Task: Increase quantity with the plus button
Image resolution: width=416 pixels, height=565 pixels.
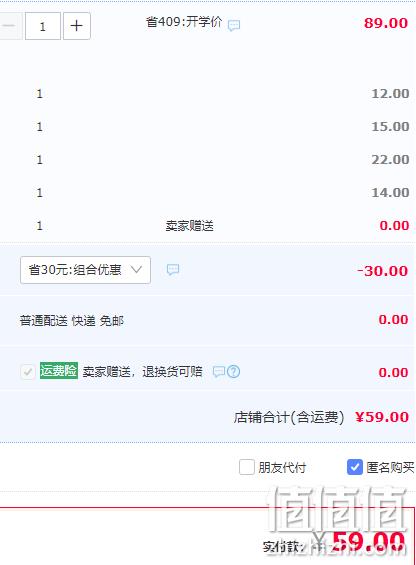Action: coord(76,26)
